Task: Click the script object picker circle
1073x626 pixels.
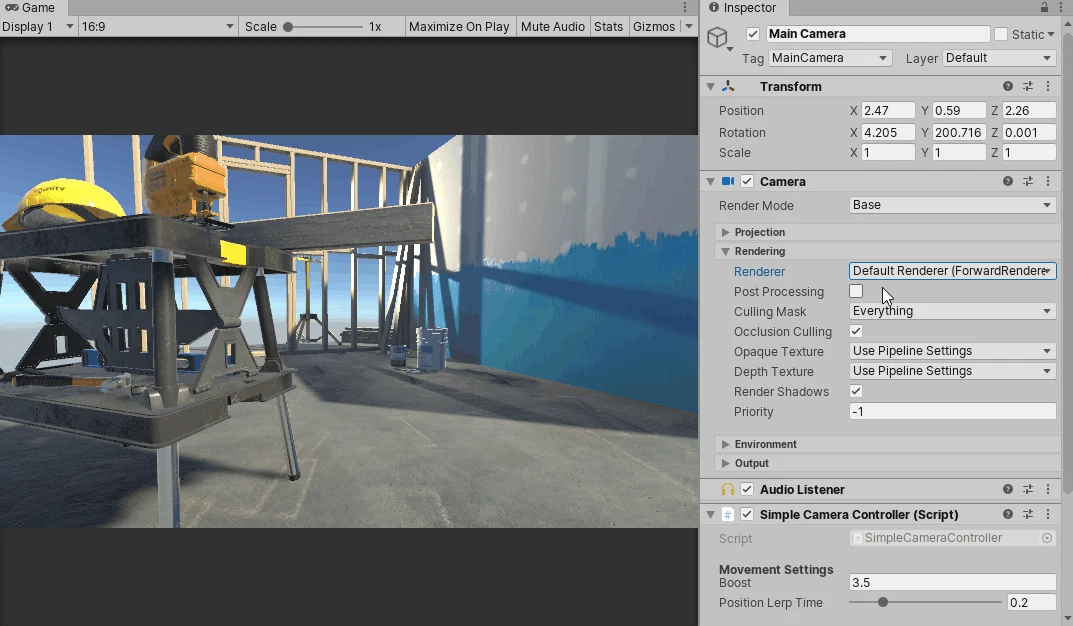Action: pos(1047,538)
